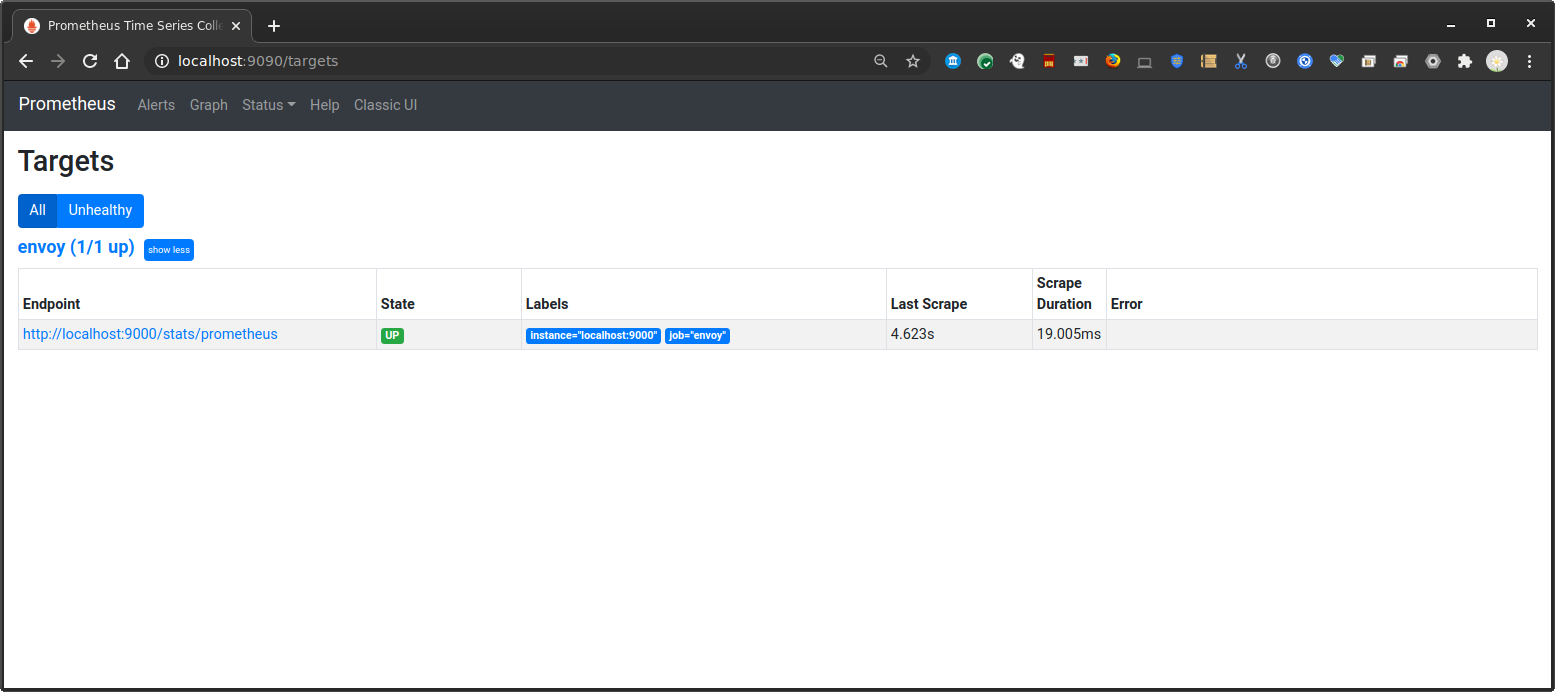Open the laptop extension icon
Image resolution: width=1555 pixels, height=692 pixels.
[1145, 61]
